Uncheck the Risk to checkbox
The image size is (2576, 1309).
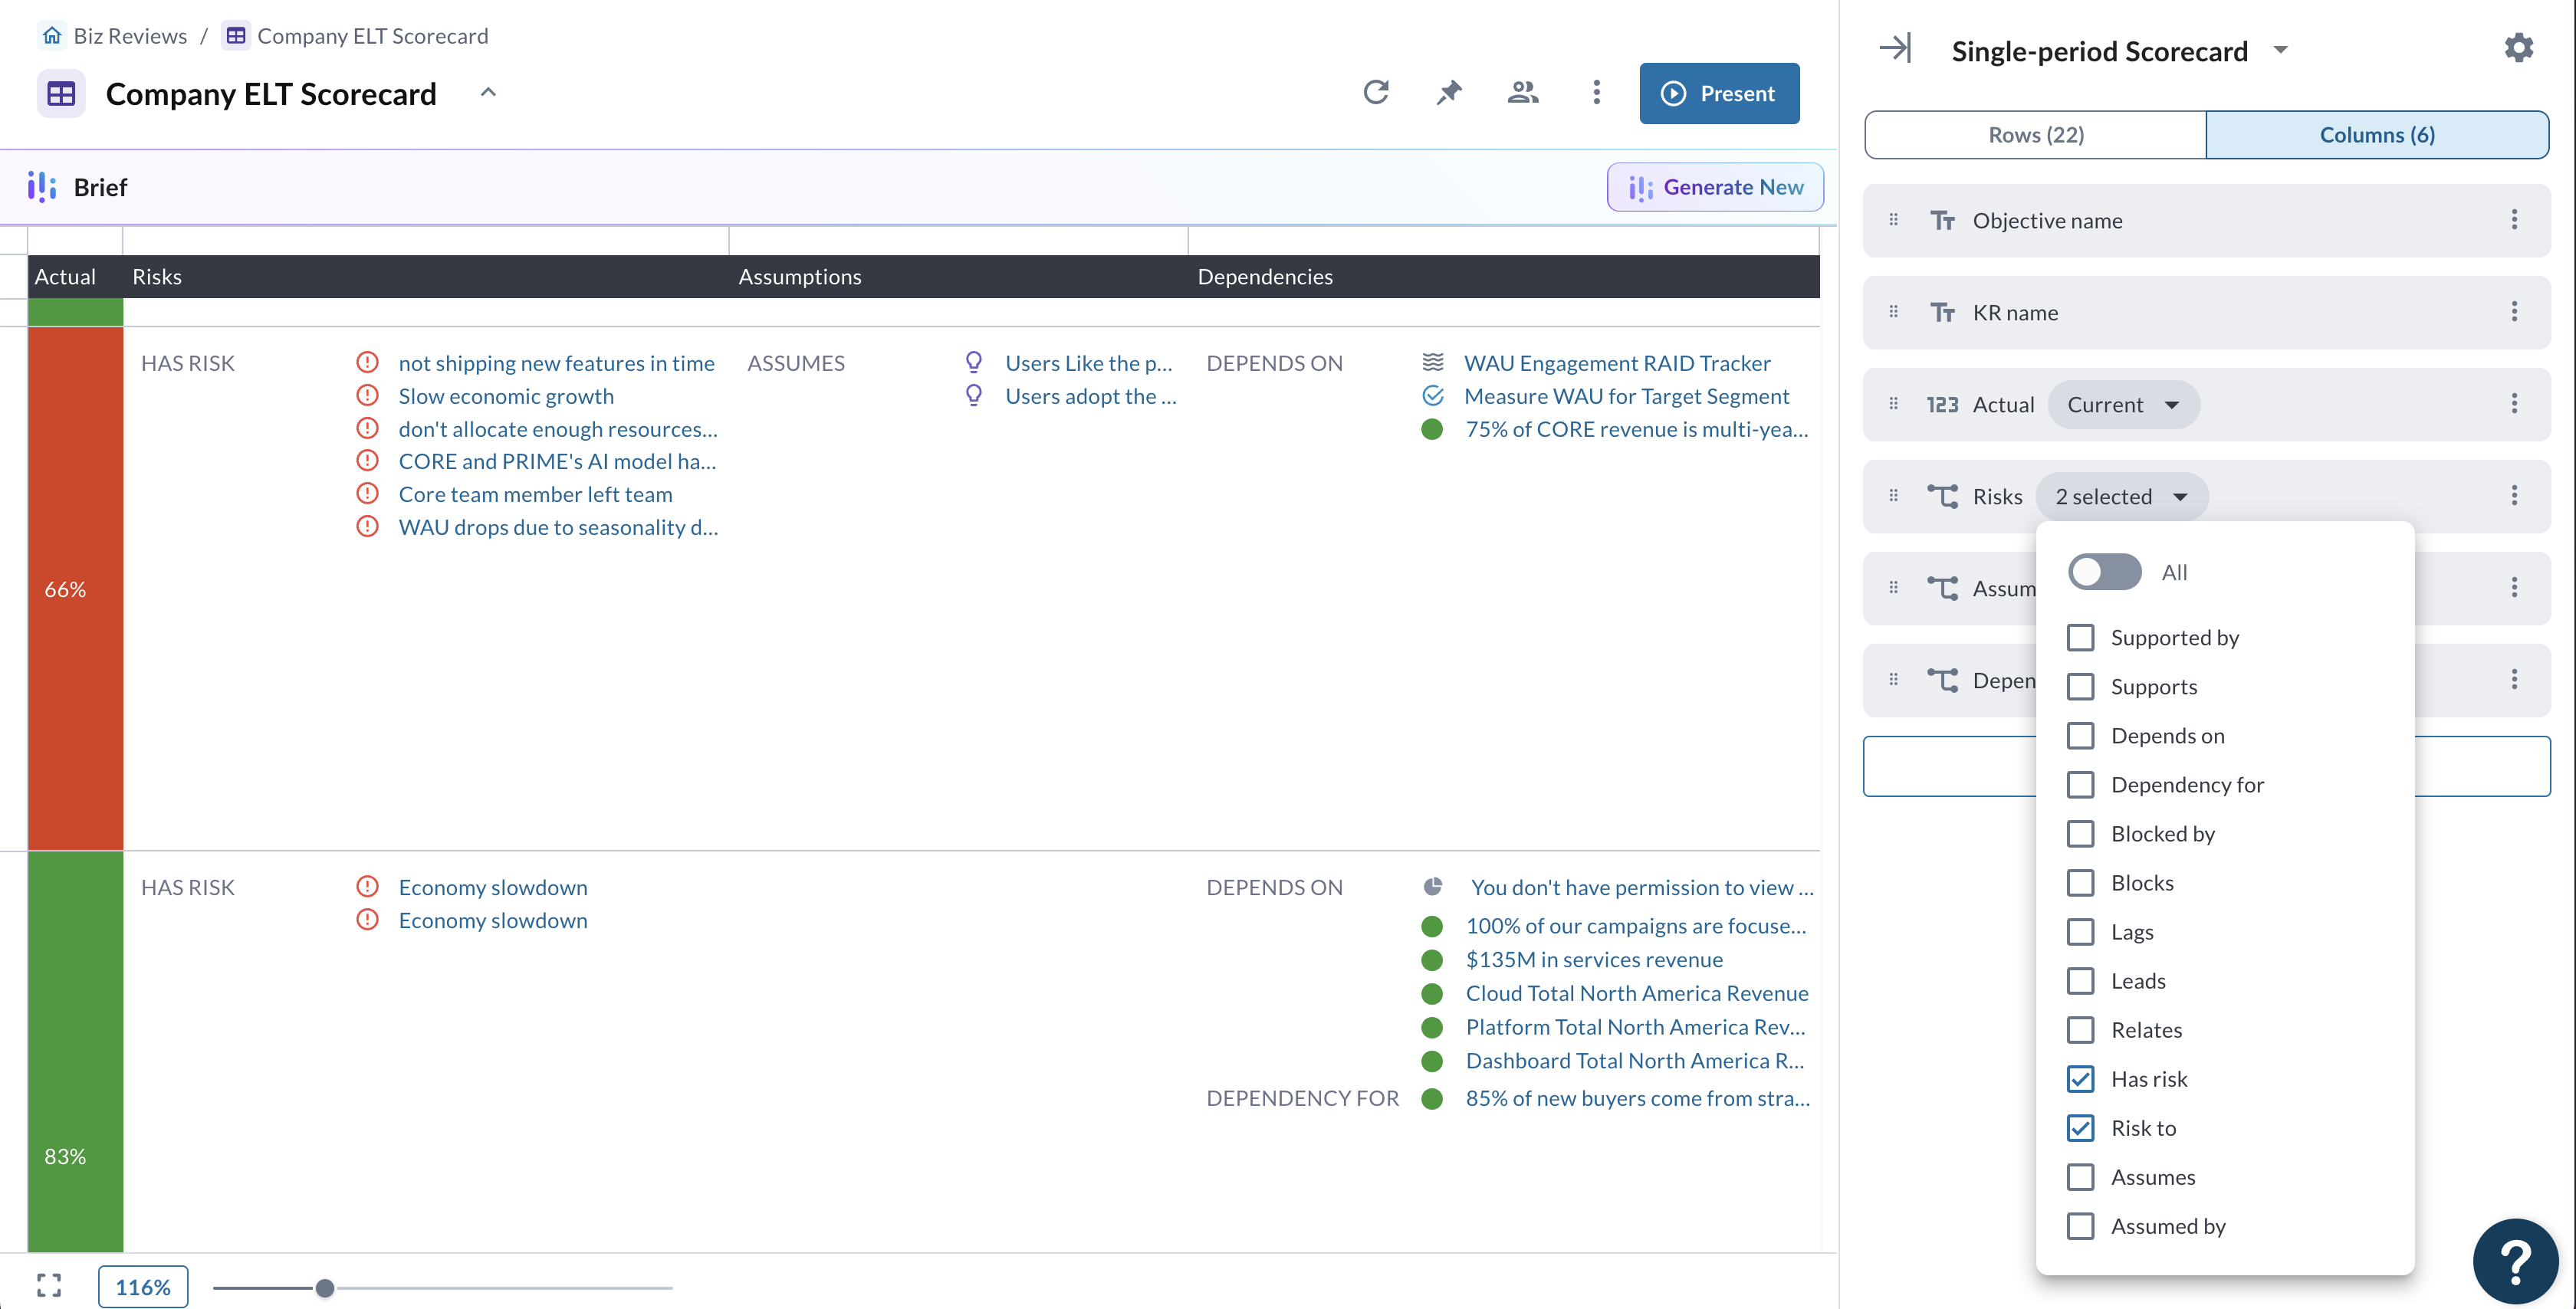click(2080, 1127)
